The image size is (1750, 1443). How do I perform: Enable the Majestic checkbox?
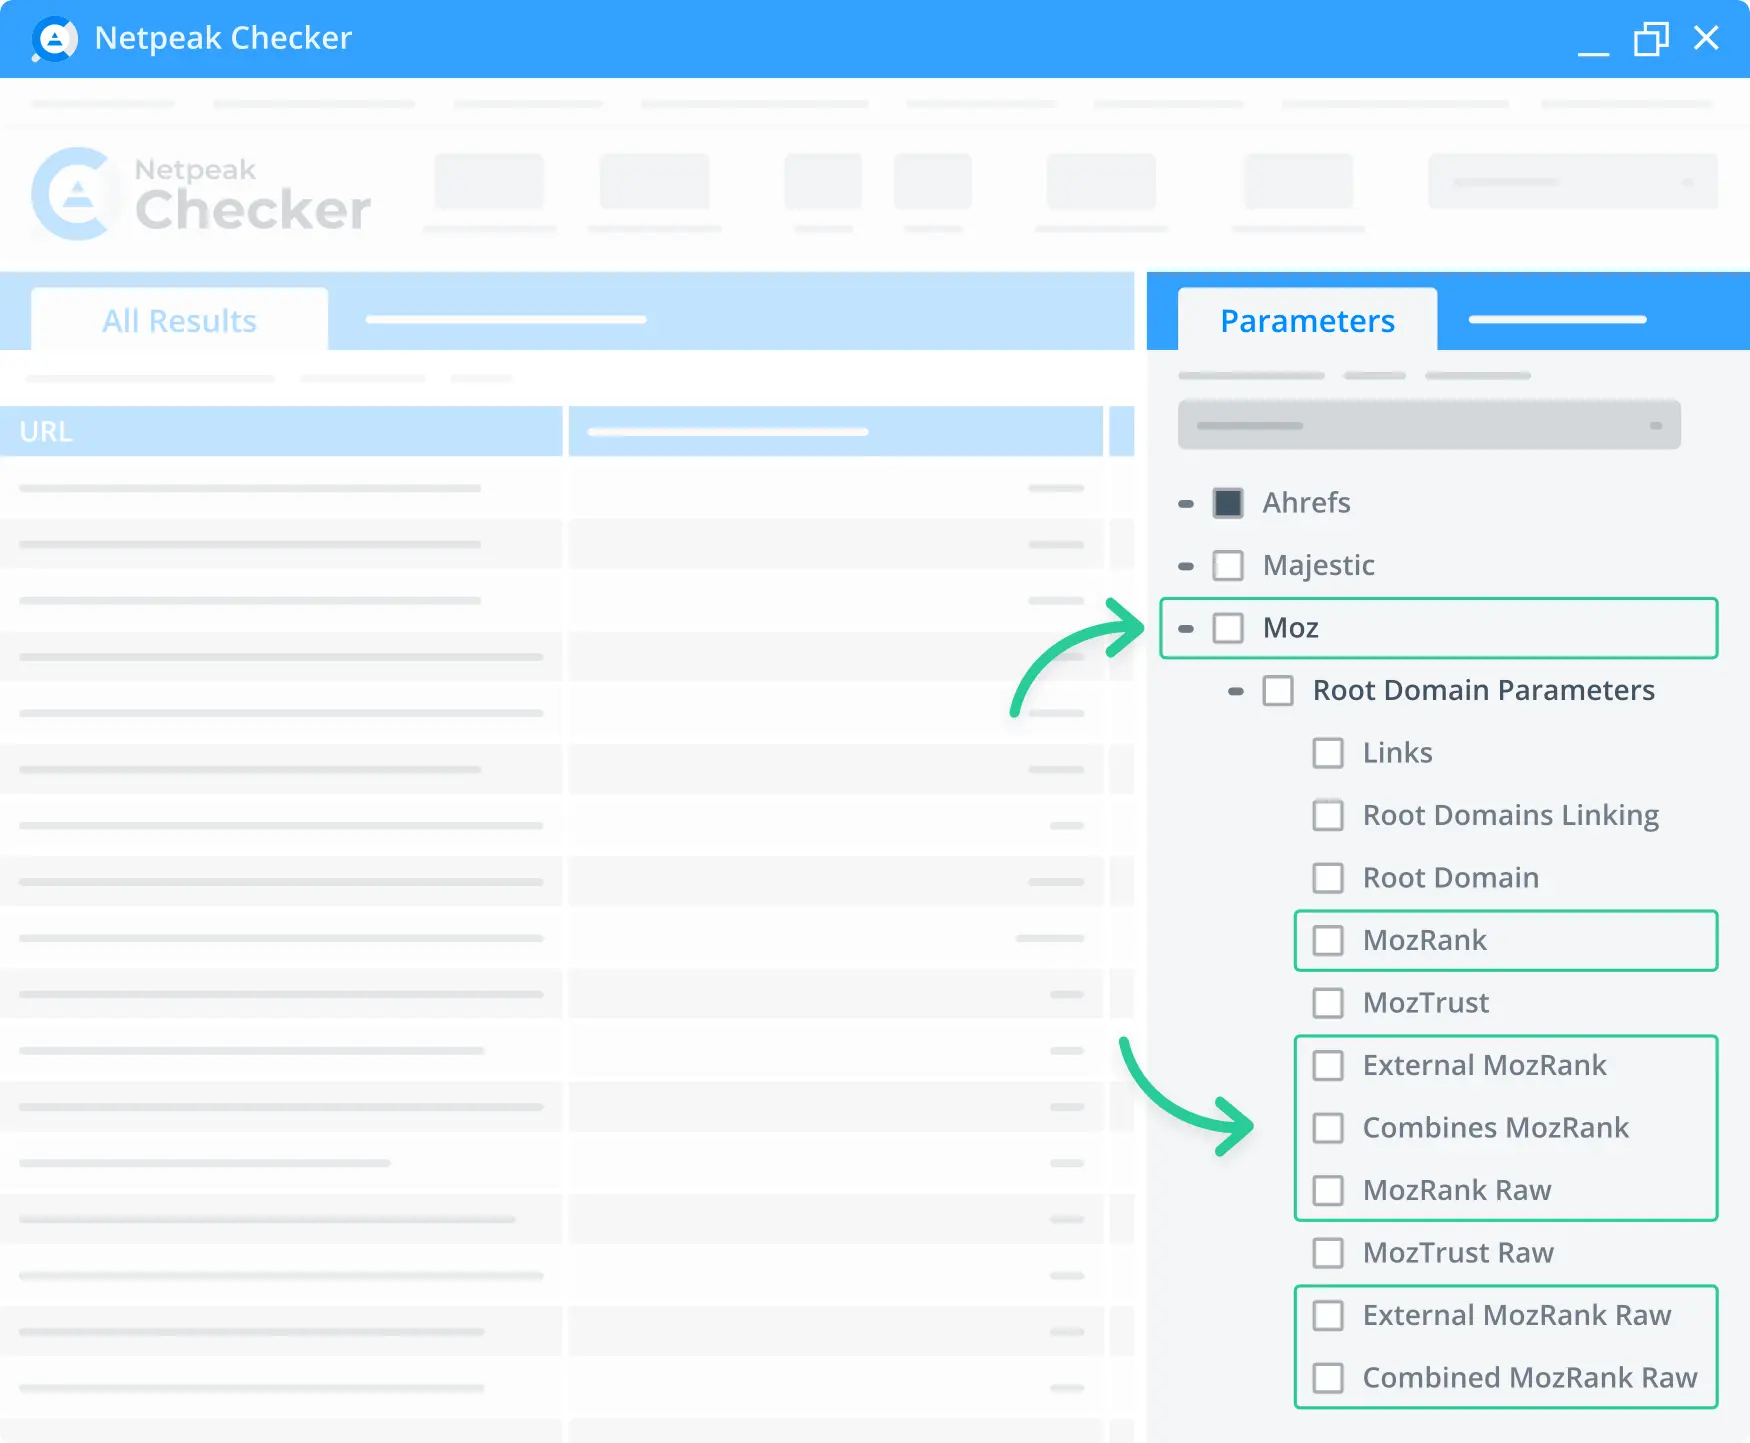[x=1228, y=566]
